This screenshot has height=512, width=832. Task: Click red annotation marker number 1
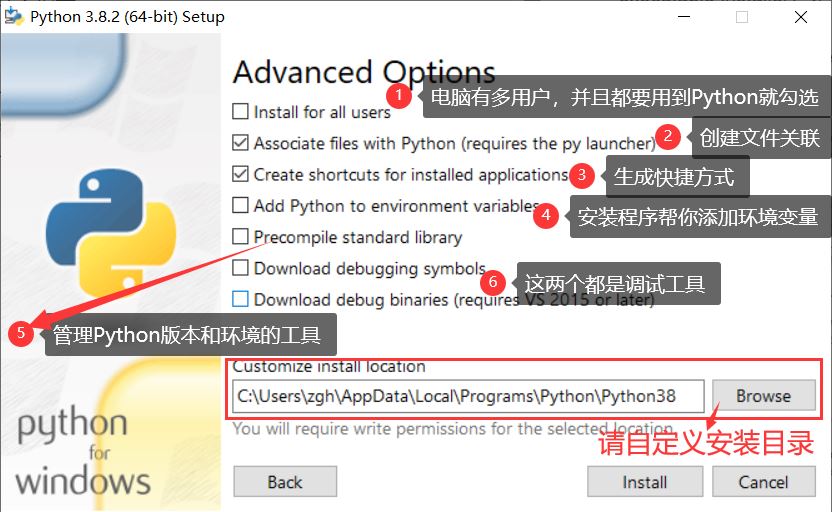[398, 96]
